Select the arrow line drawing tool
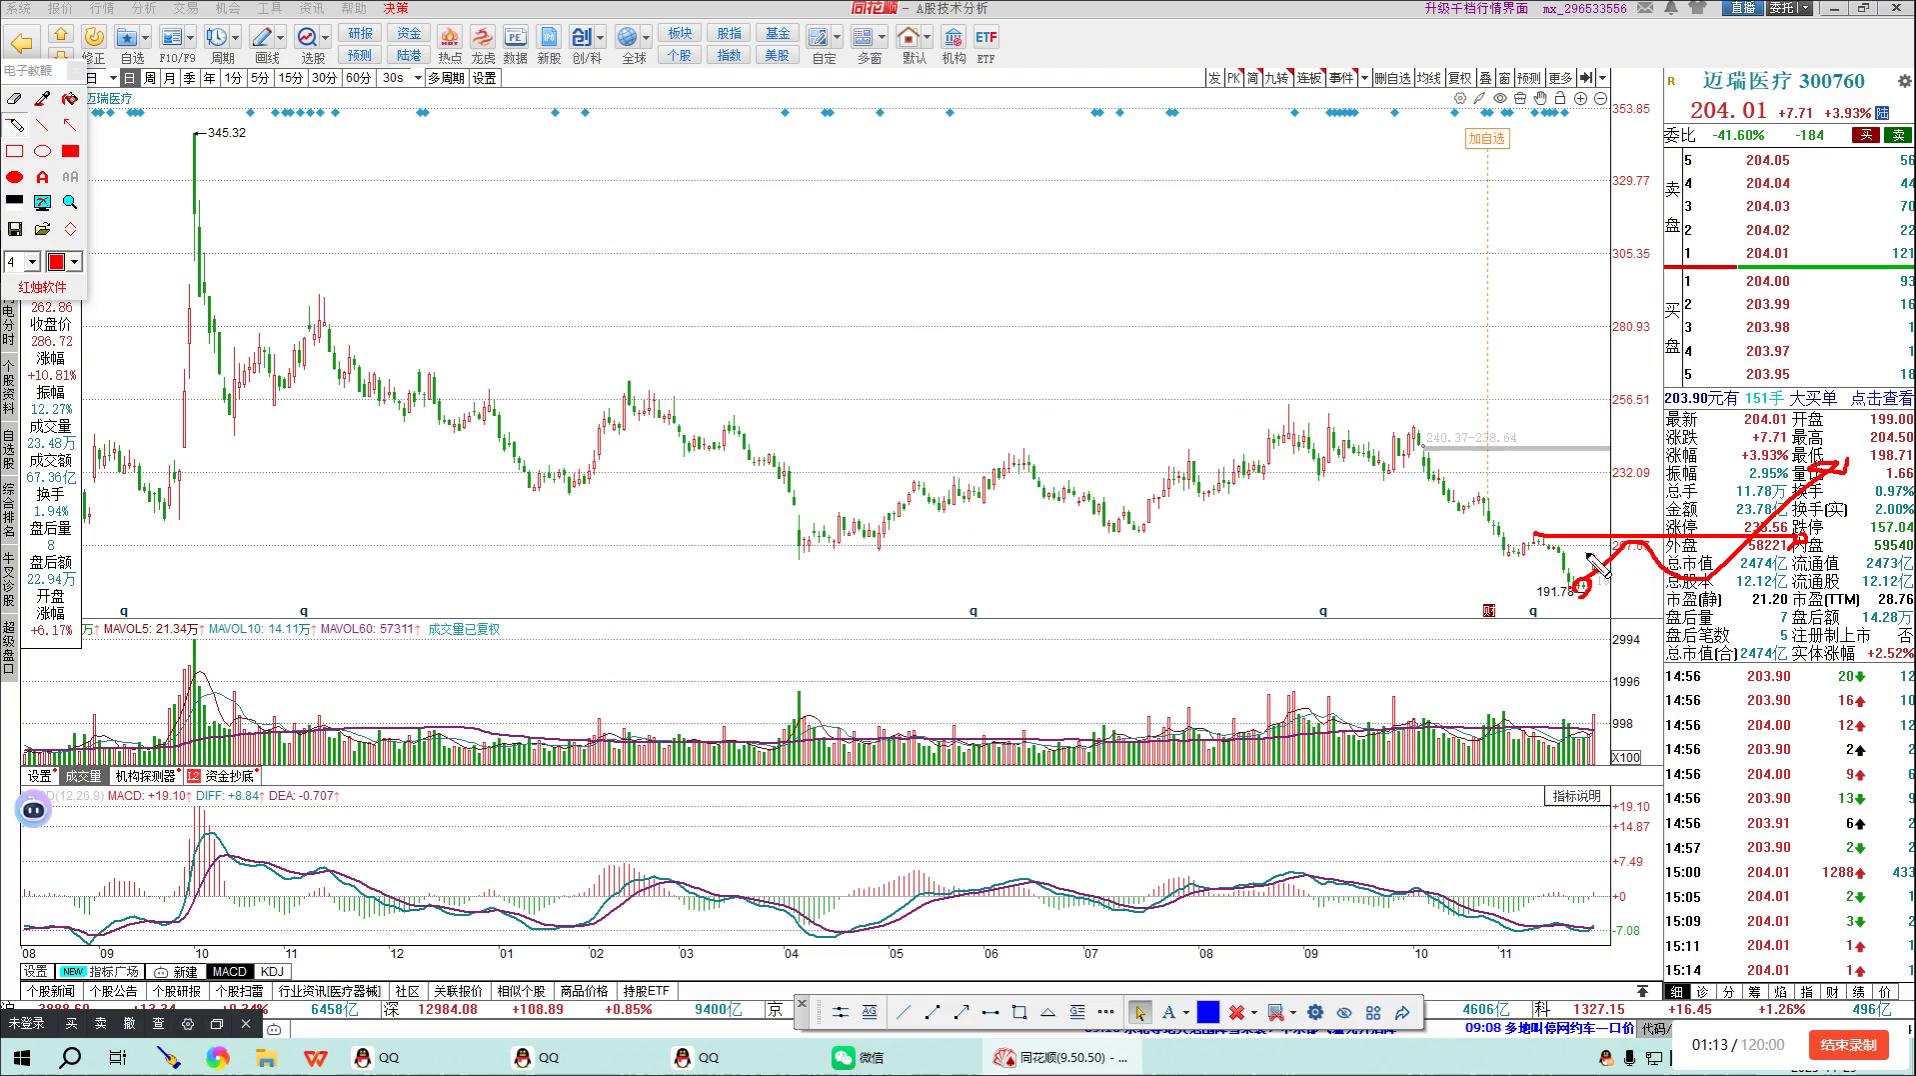Screen dimensions: 1916x1076 (69, 125)
